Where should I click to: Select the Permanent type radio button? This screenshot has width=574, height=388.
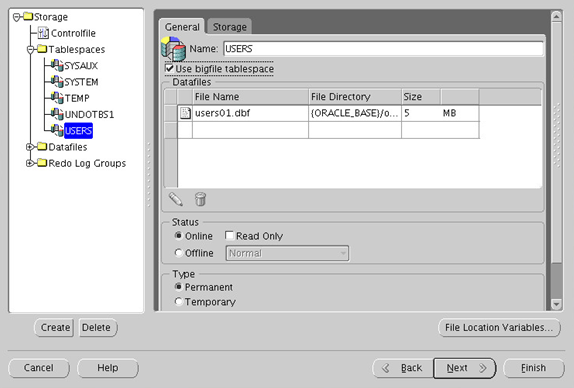click(x=178, y=287)
